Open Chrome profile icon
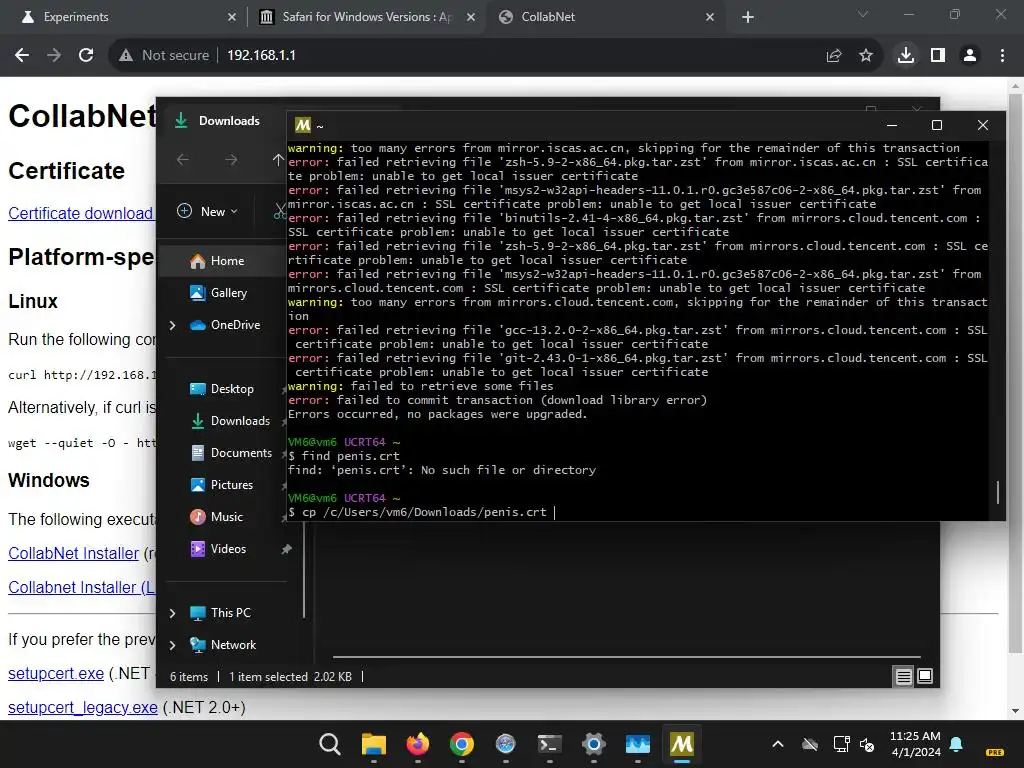This screenshot has height=768, width=1024. (x=970, y=56)
